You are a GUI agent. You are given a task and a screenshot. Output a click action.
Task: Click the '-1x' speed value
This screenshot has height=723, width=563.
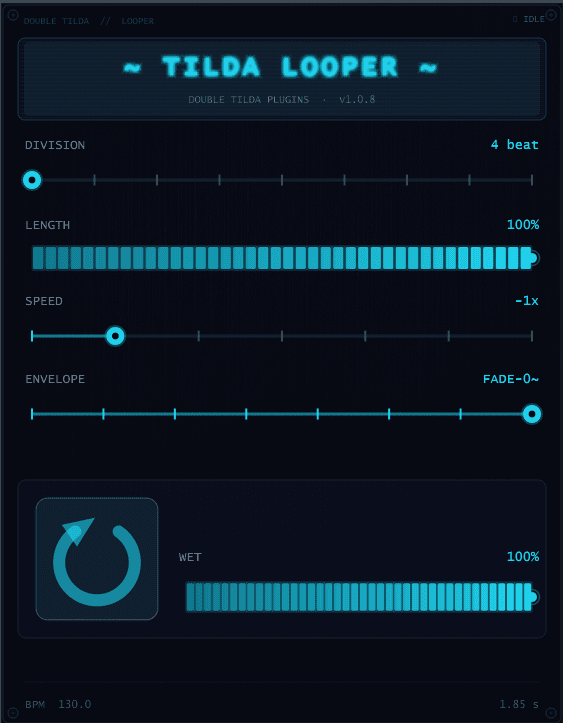527,301
